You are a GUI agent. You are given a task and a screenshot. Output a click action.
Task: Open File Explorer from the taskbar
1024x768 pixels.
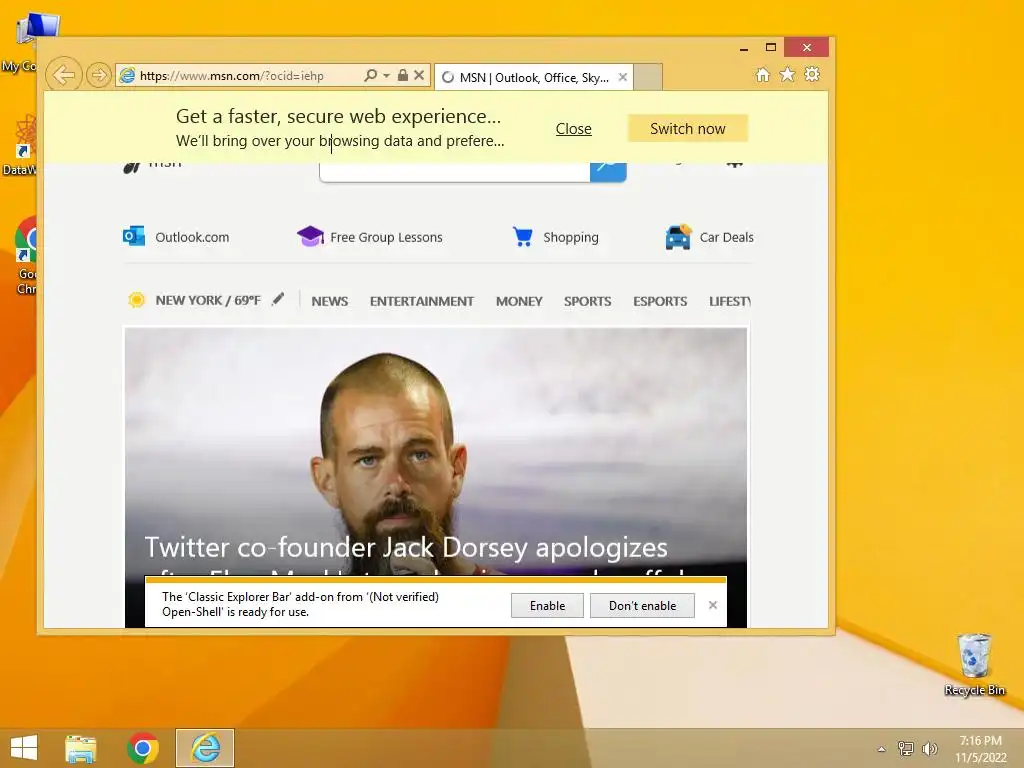pyautogui.click(x=81, y=748)
